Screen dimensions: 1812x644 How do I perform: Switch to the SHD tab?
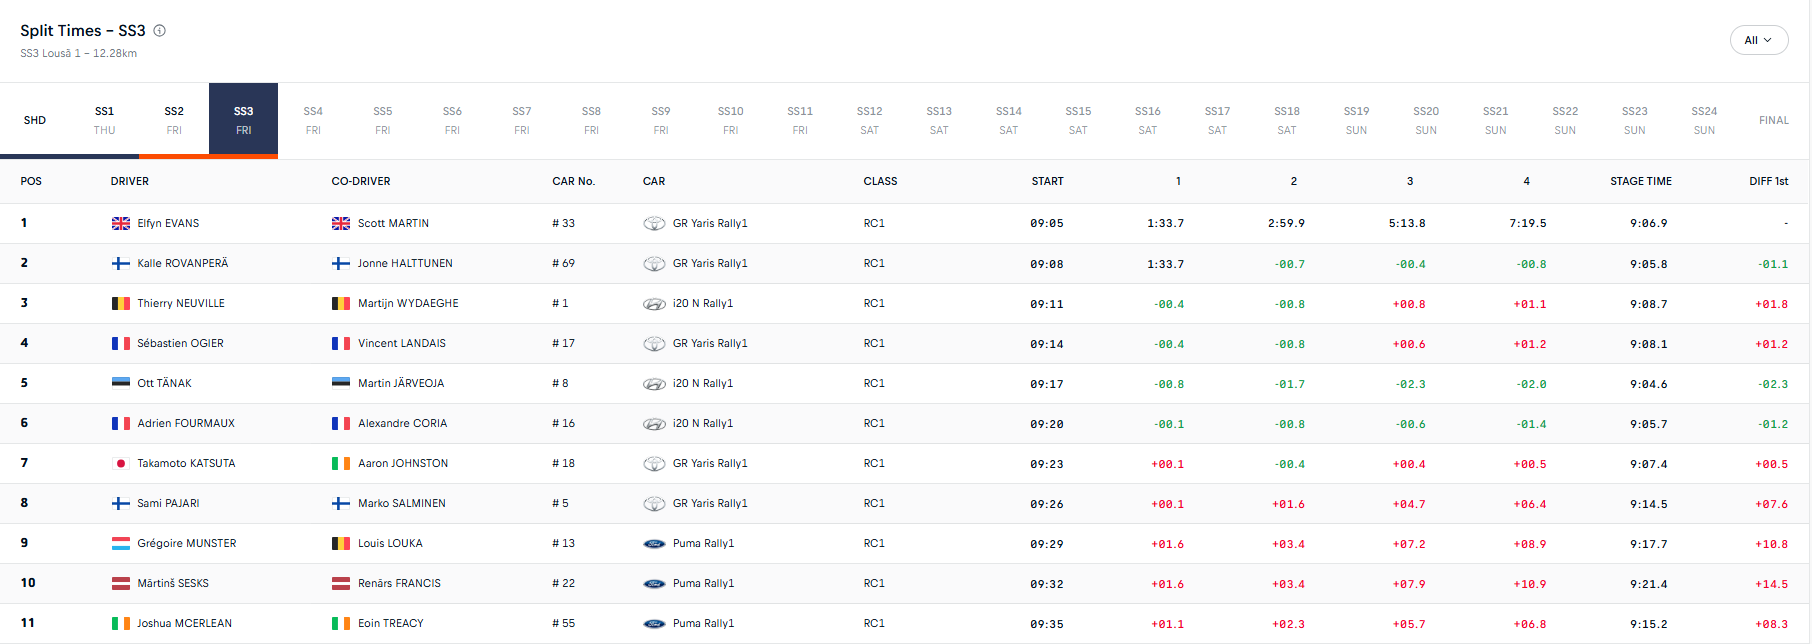pyautogui.click(x=35, y=120)
